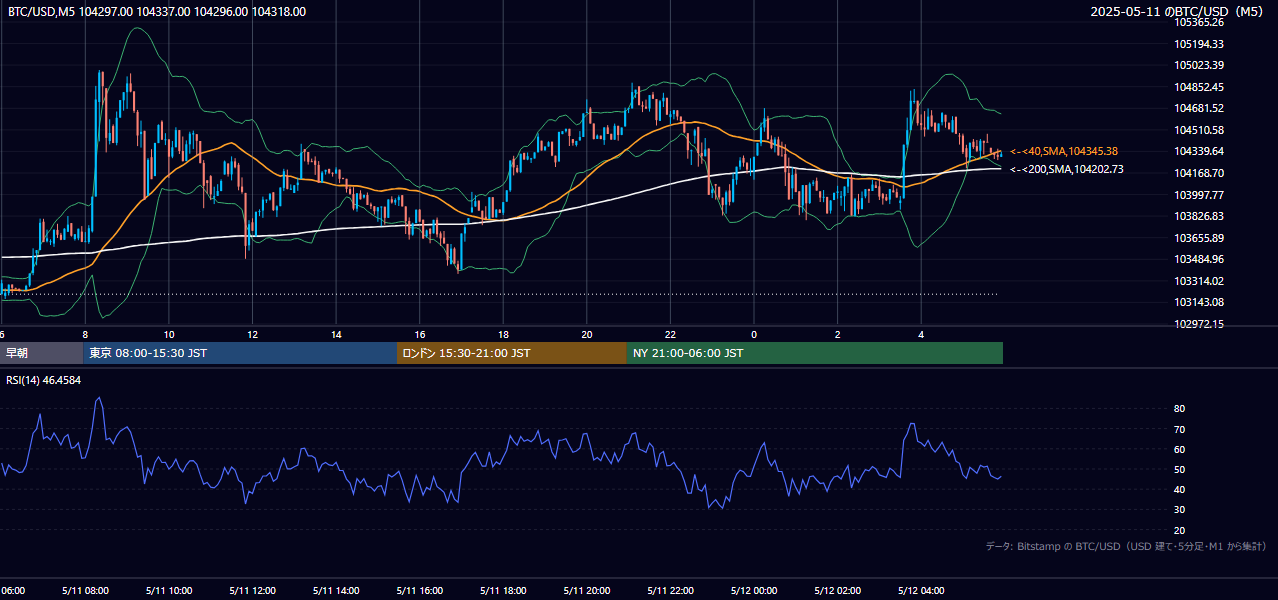Click the Bitstamp data source note
The width and height of the screenshot is (1278, 600).
pyautogui.click(x=1126, y=546)
